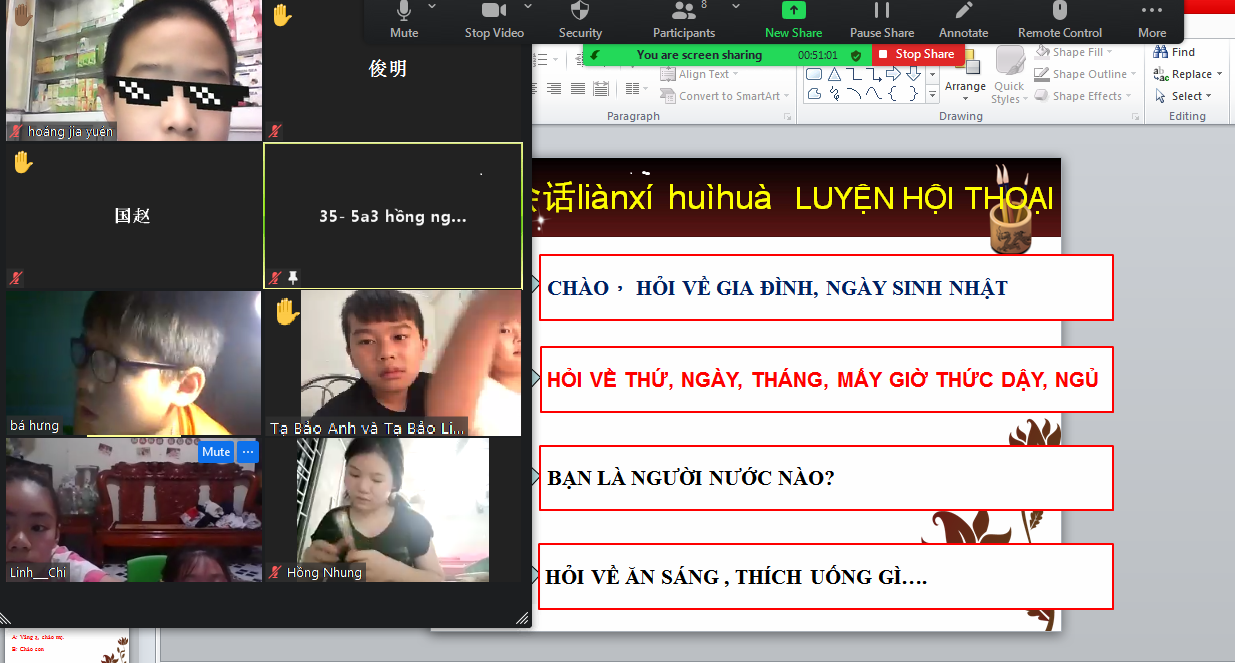Open the Participants panel
Screen dimensions: 1235x663
click(684, 19)
